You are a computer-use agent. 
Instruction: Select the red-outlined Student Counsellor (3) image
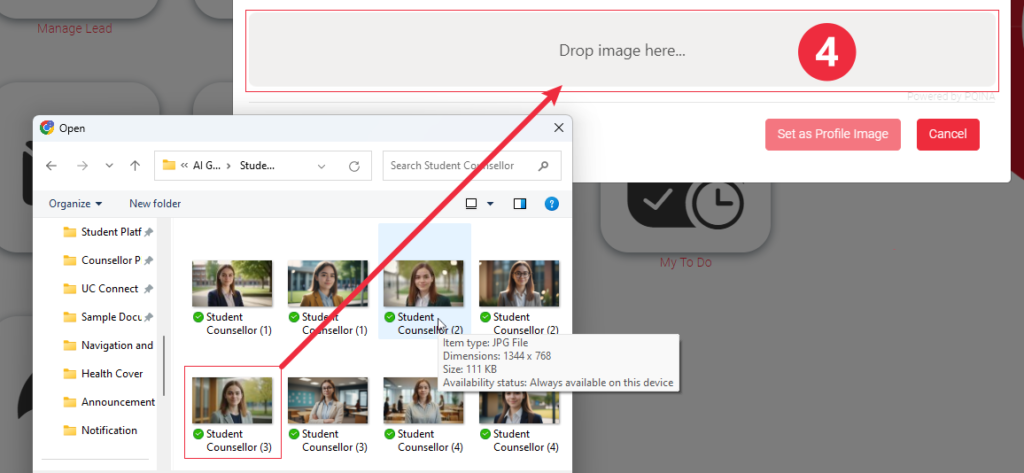click(232, 412)
